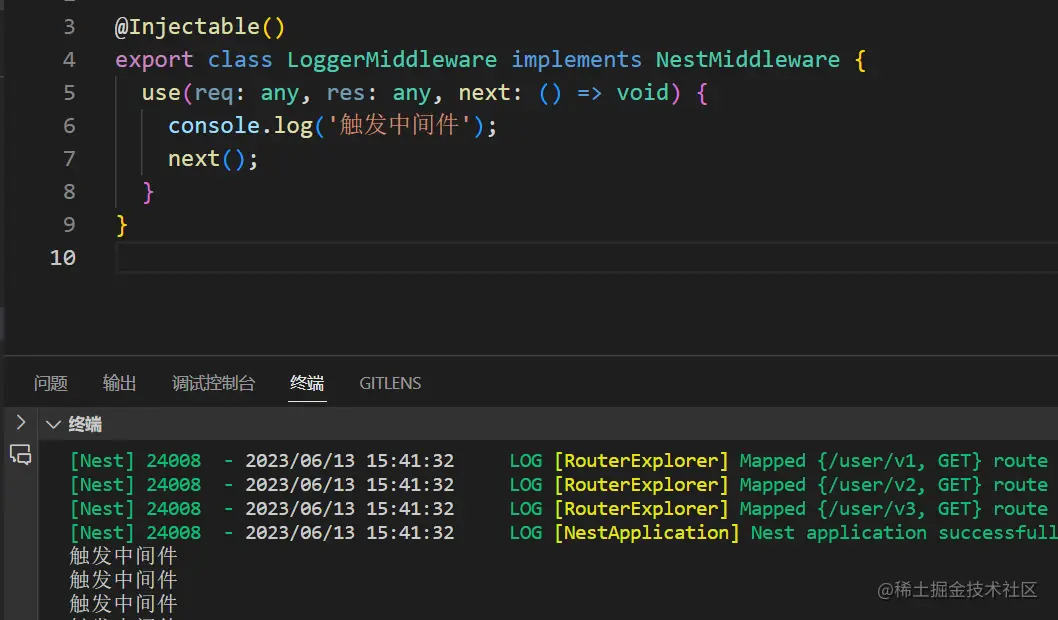Click line number 5 in gutter
Screen dimensions: 1058x620
click(x=68, y=93)
